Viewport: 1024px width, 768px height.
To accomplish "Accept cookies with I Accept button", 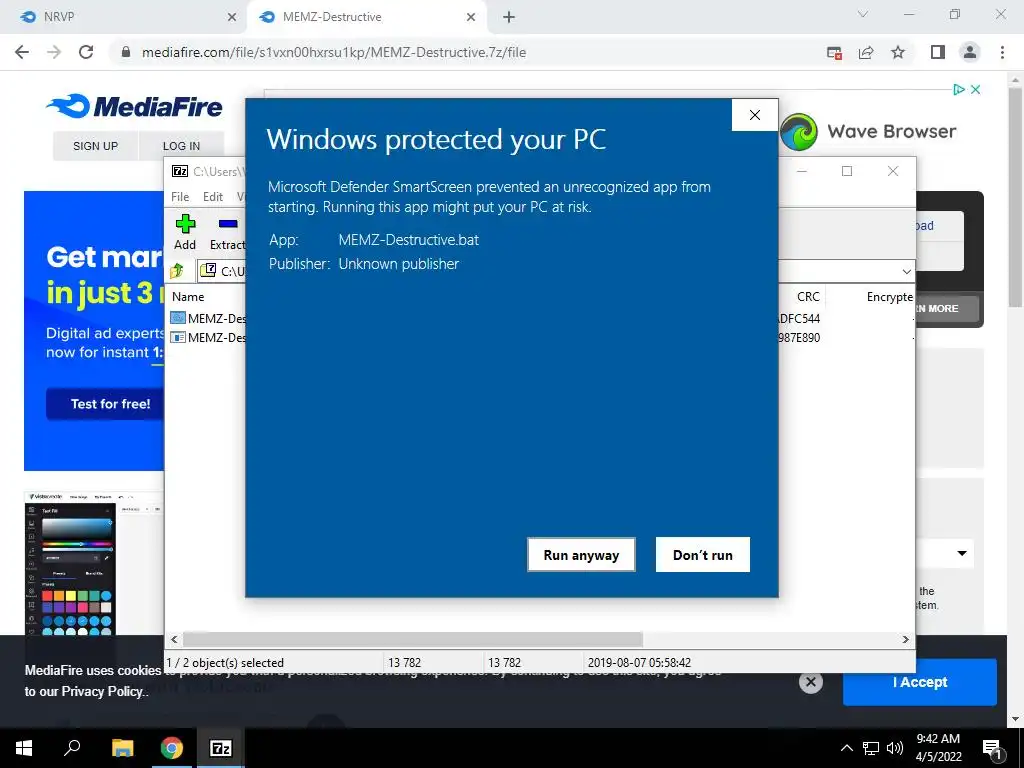I will (x=920, y=682).
